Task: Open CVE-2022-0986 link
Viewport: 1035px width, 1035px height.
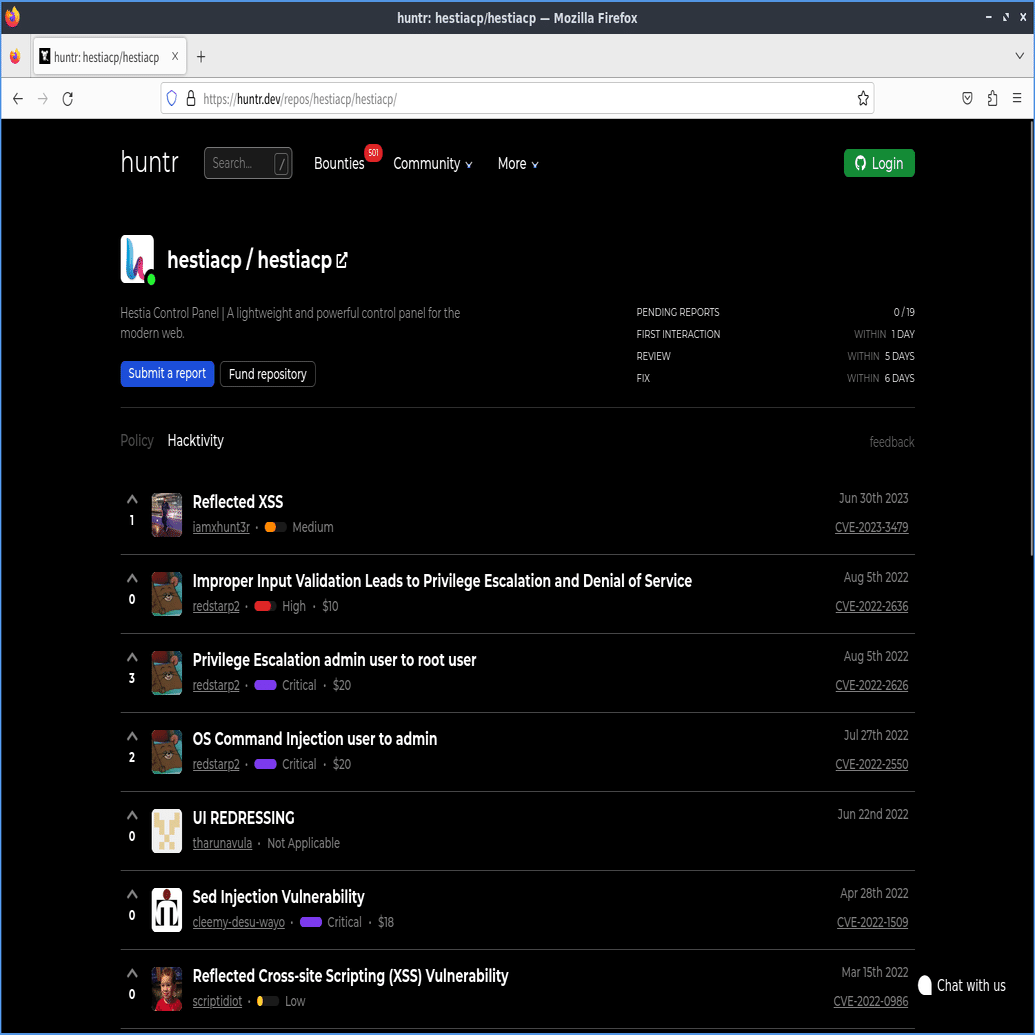Action: tap(871, 1002)
